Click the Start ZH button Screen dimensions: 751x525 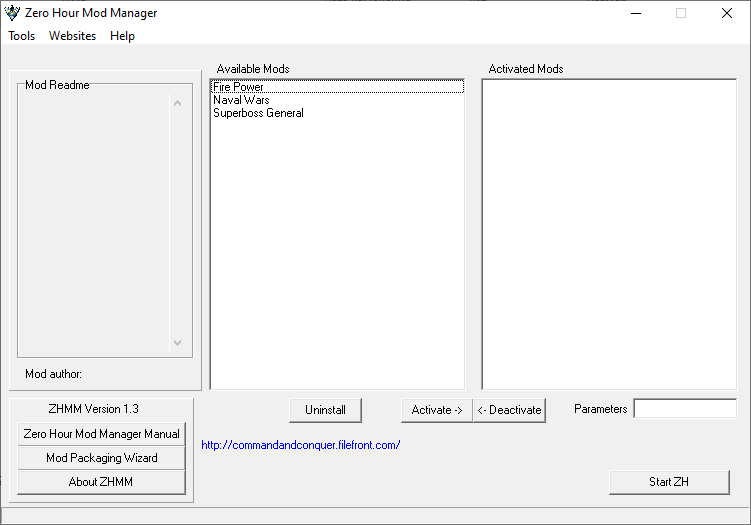[x=669, y=482]
